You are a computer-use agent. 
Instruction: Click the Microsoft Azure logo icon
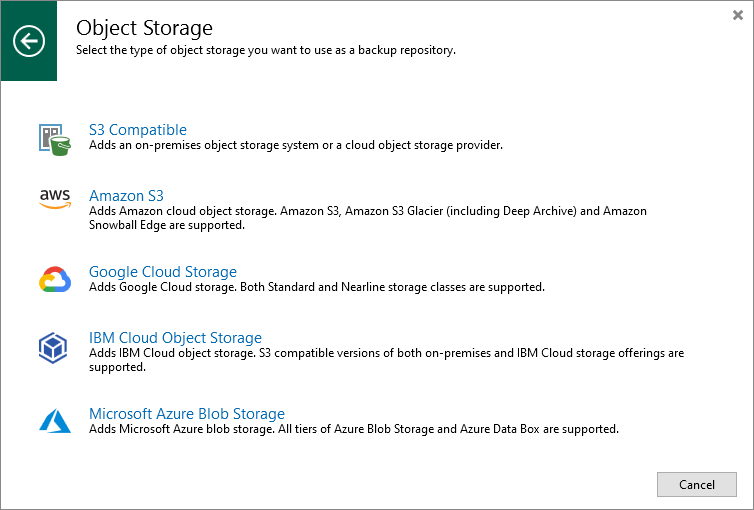55,421
